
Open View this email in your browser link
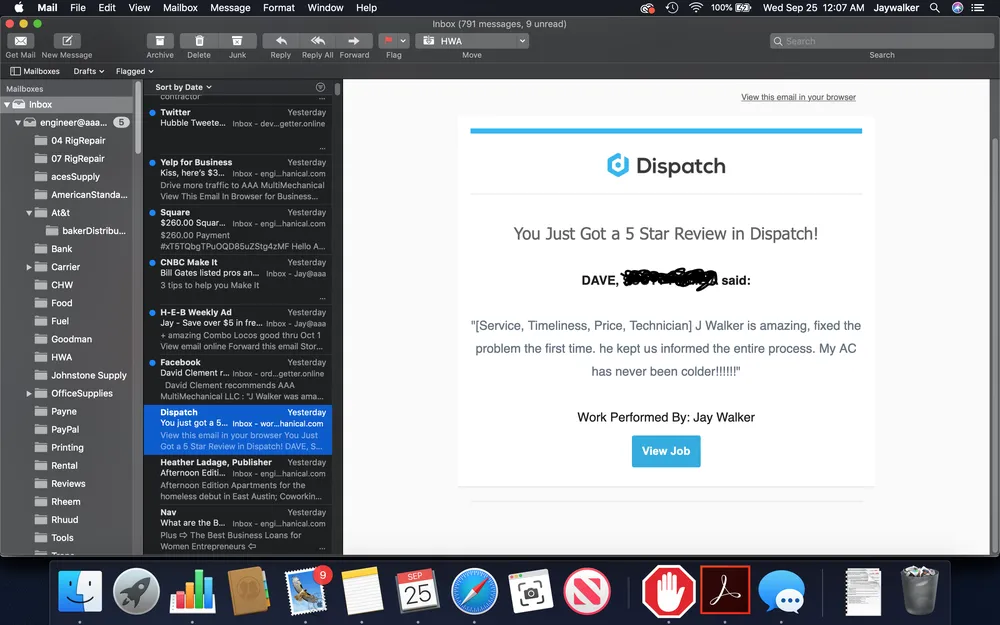(798, 97)
